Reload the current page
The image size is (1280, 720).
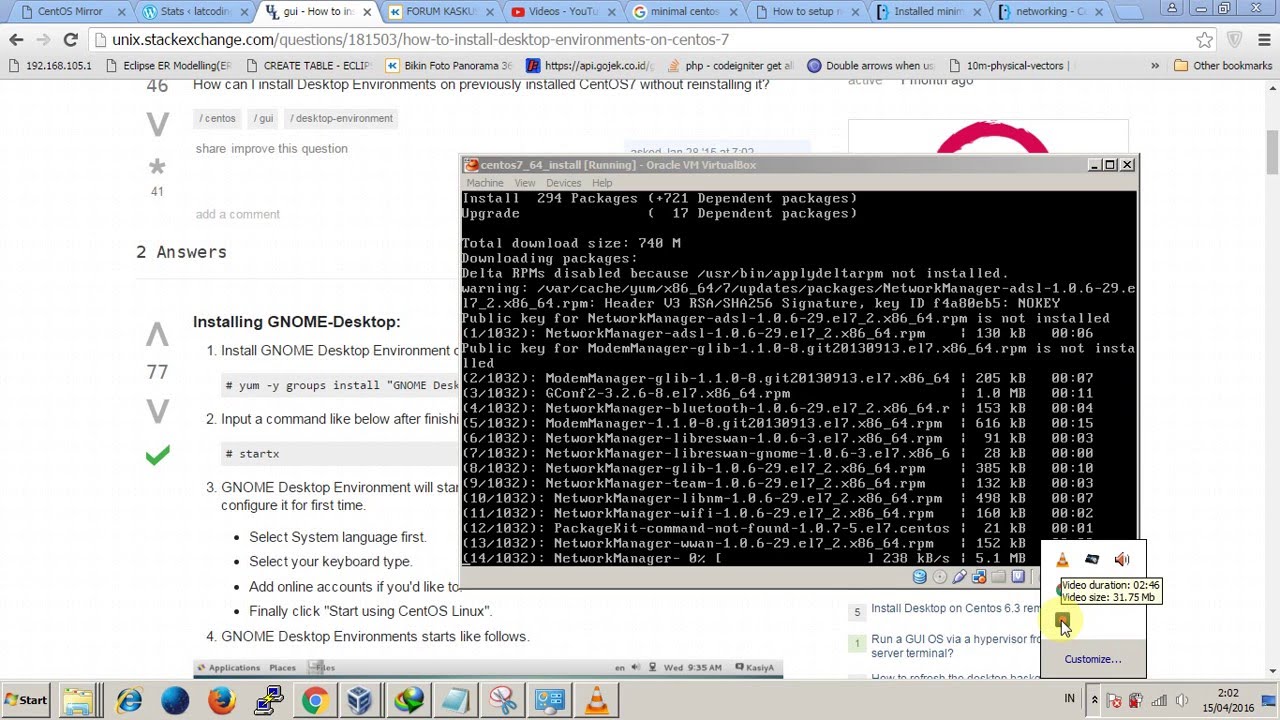click(70, 40)
